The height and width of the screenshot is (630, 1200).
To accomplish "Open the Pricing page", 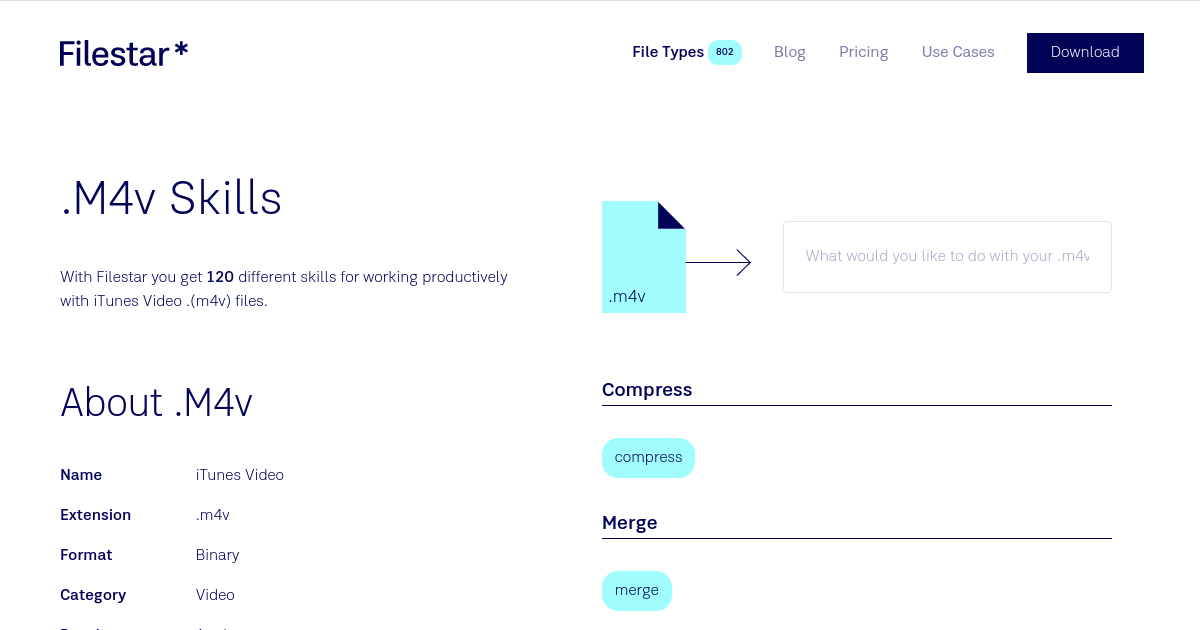I will [x=864, y=52].
